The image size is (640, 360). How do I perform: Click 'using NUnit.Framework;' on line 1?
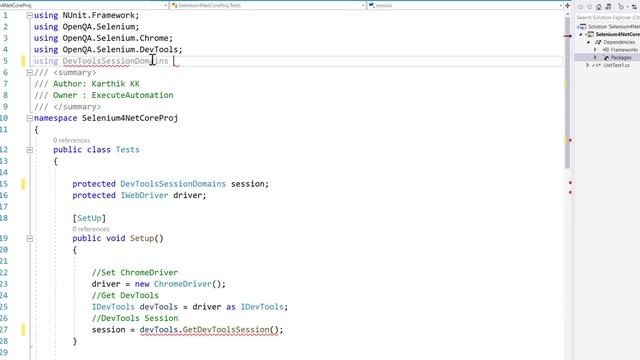point(87,15)
